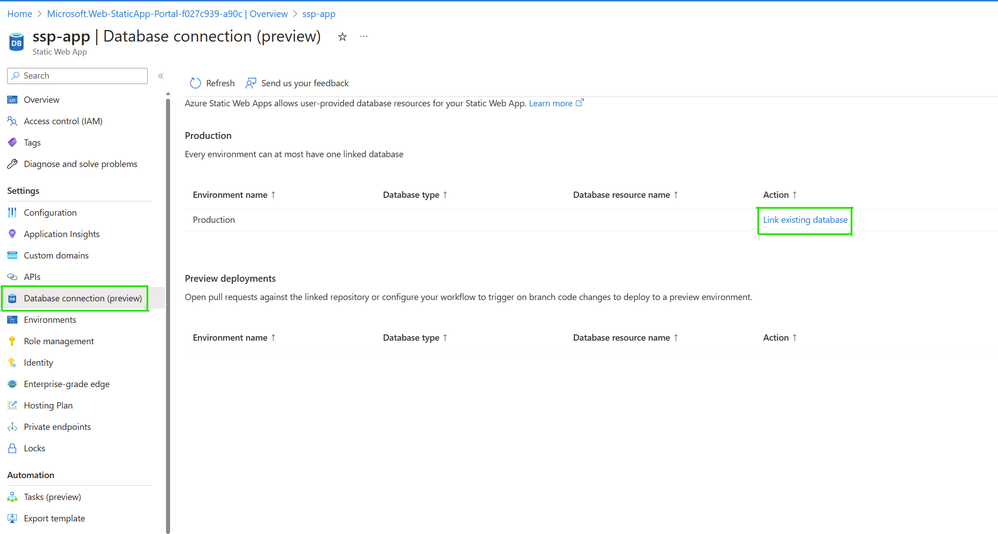Click the APIs link icon

(x=12, y=277)
